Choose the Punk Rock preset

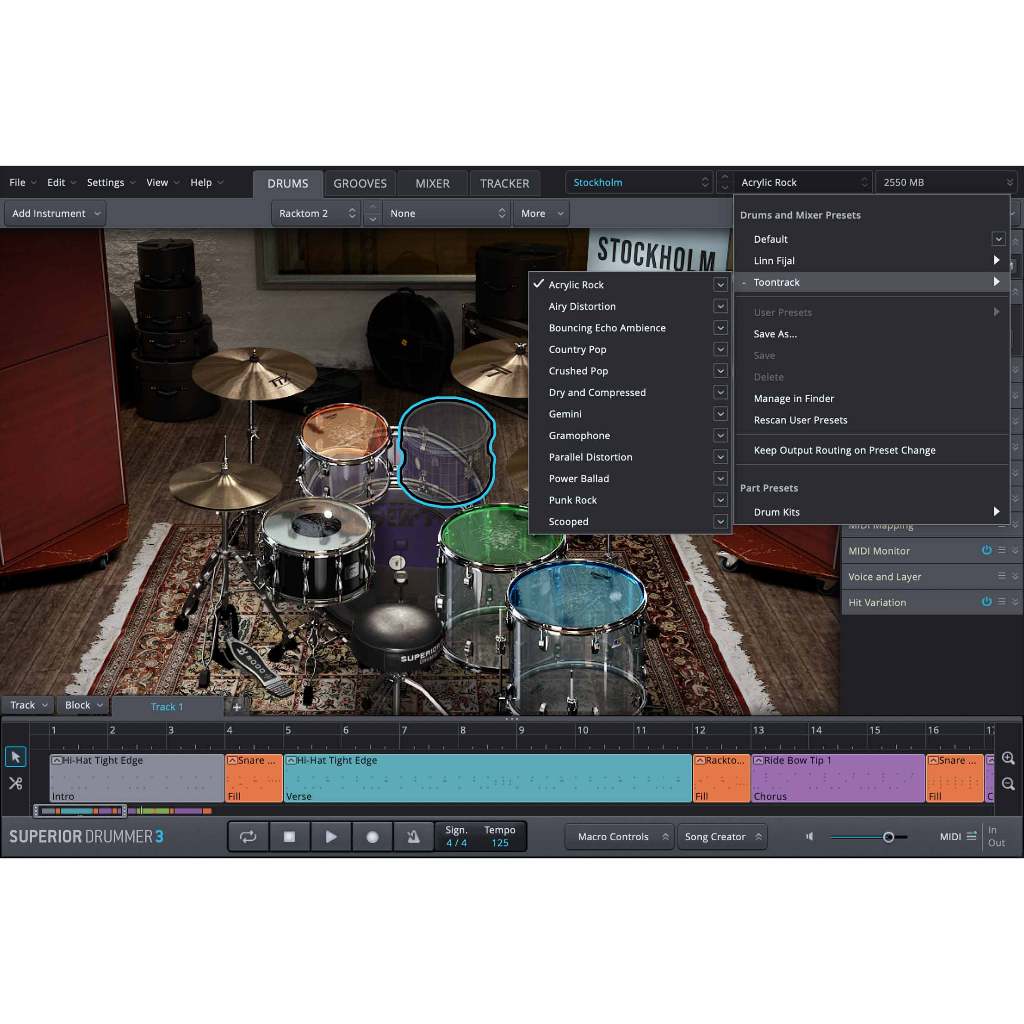(573, 500)
